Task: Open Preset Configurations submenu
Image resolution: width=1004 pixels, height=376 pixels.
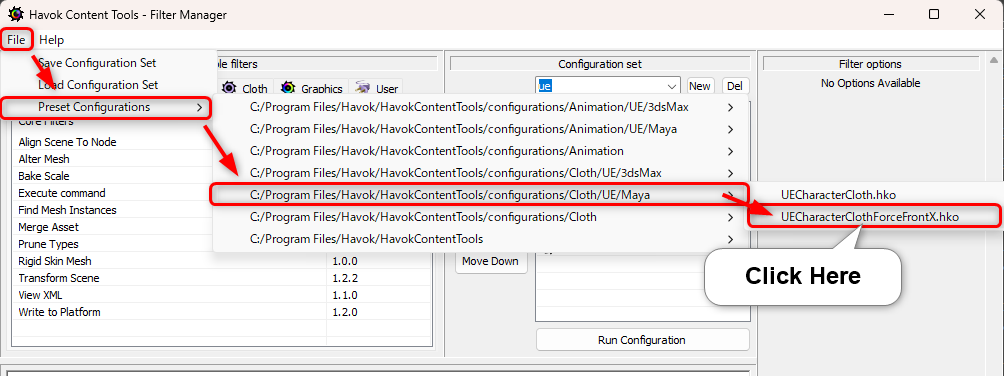Action: 106,107
